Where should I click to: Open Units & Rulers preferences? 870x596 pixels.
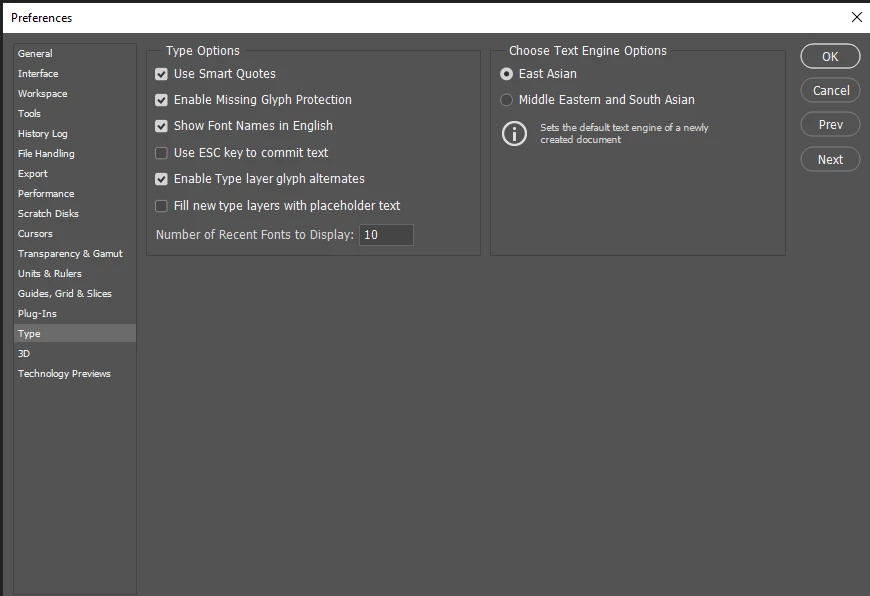point(75,273)
